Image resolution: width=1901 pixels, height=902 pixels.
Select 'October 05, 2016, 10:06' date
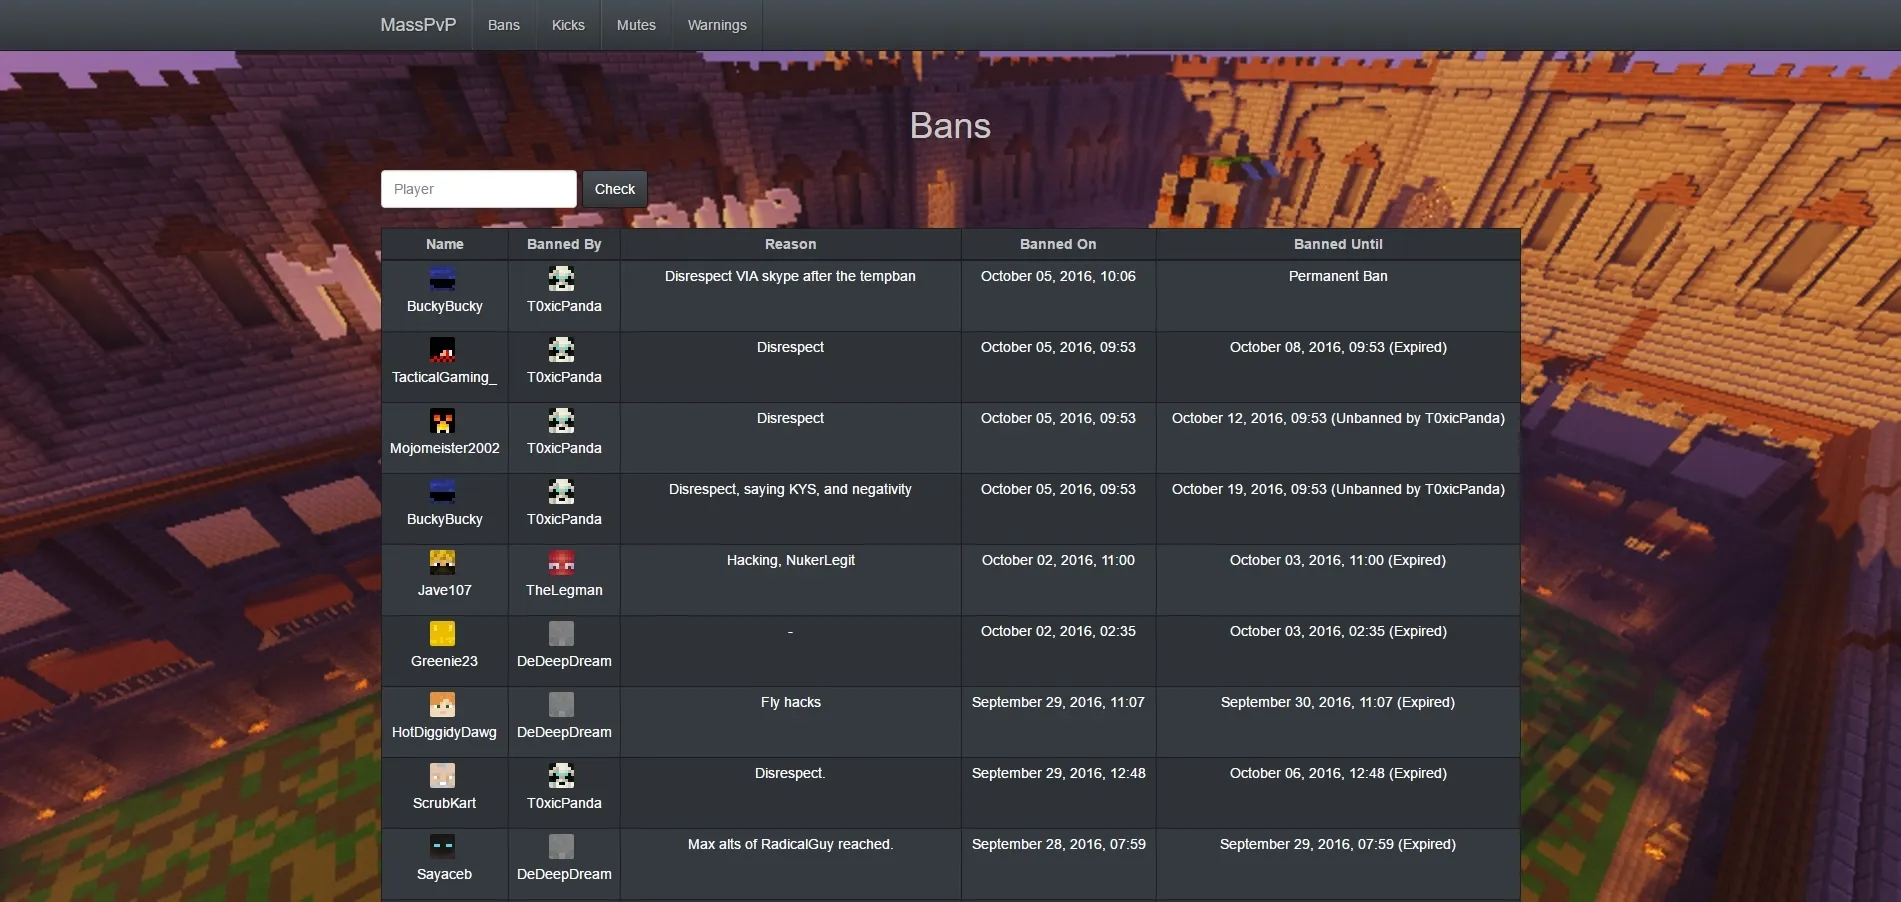[x=1058, y=276]
